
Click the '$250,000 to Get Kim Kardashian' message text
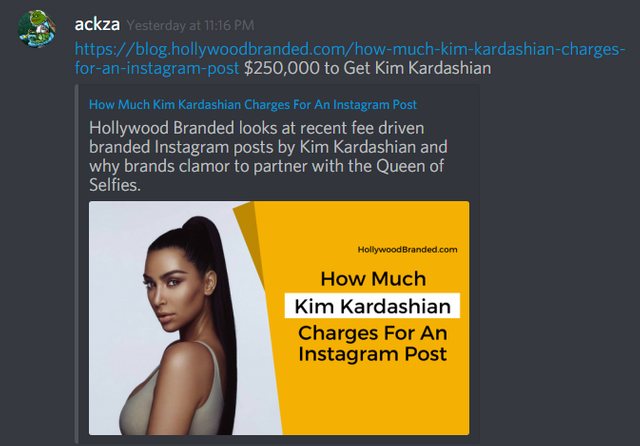tap(367, 68)
